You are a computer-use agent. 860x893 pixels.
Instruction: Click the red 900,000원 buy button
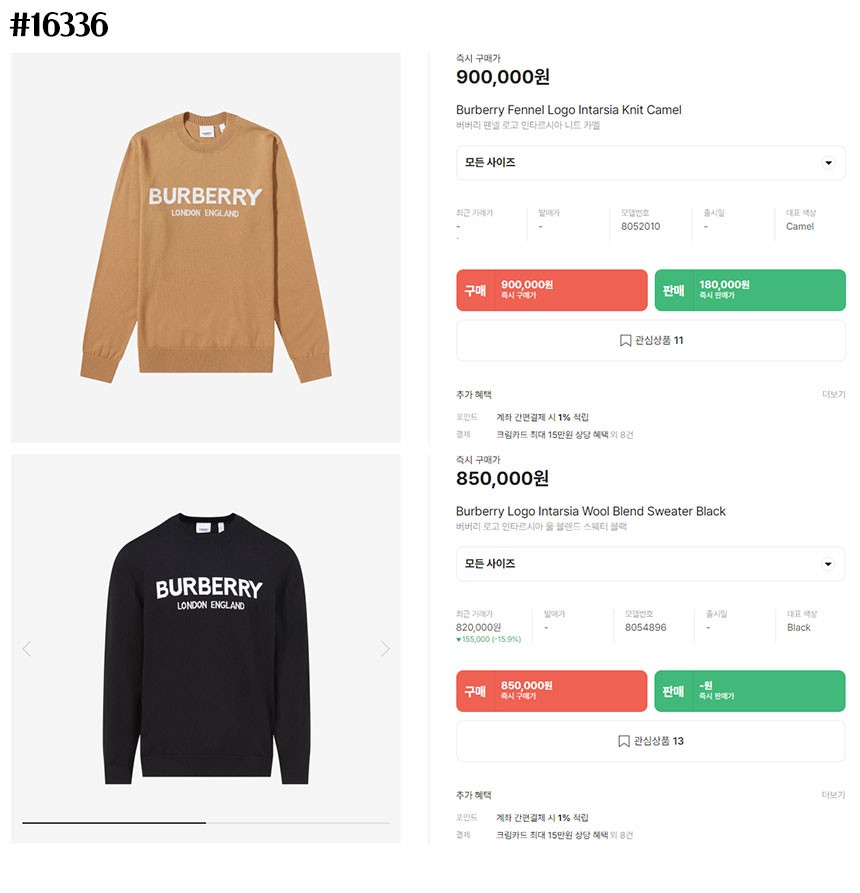(x=551, y=290)
